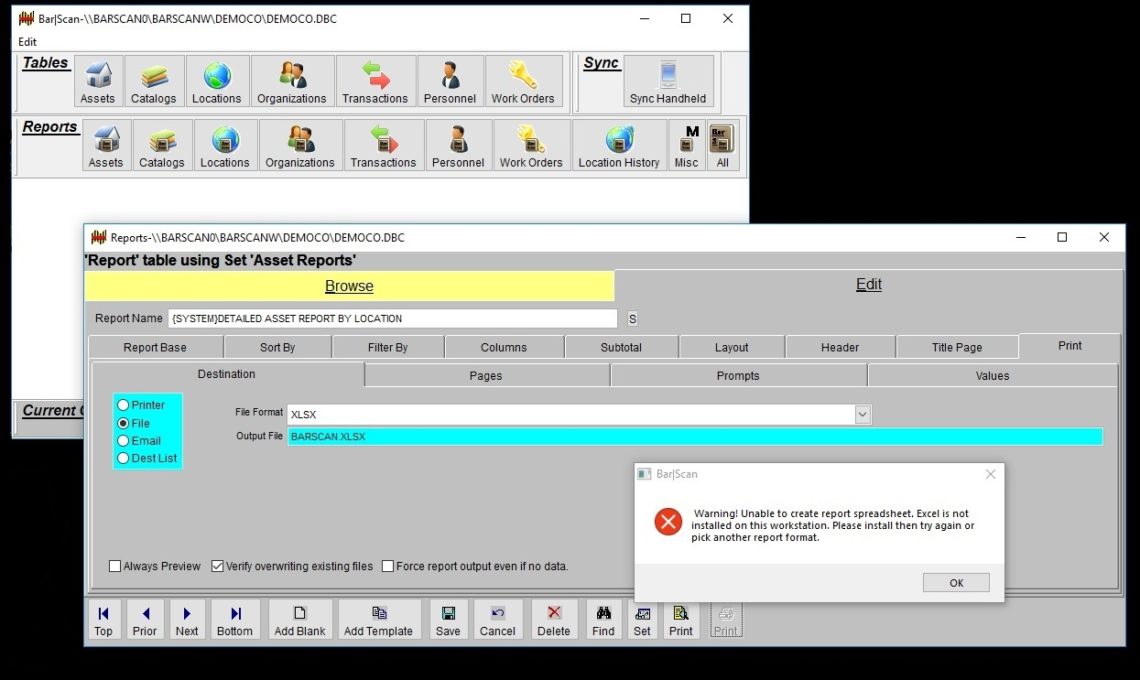This screenshot has width=1140, height=680.
Task: Click the Print preview toolbar button
Action: pos(681,620)
